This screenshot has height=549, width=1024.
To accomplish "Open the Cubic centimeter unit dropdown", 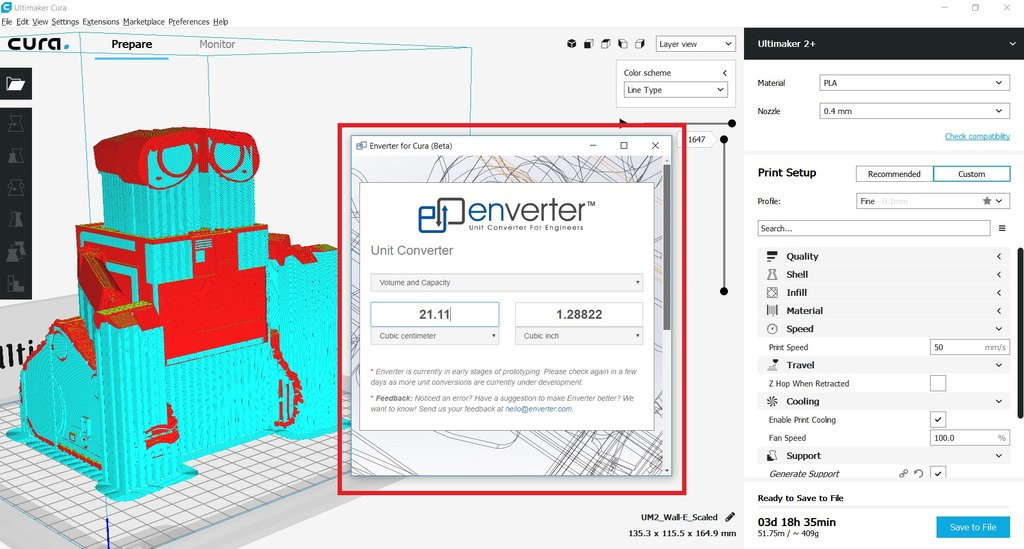I will click(x=435, y=336).
